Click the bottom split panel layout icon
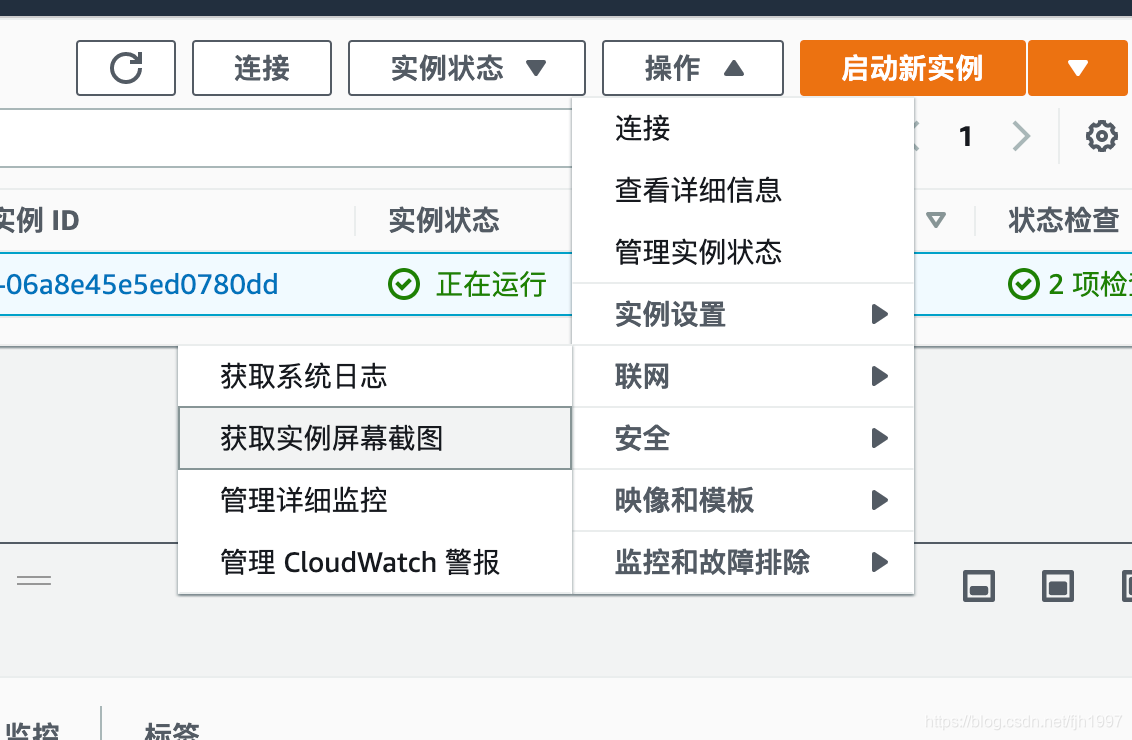Viewport: 1132px width, 740px height. click(979, 586)
